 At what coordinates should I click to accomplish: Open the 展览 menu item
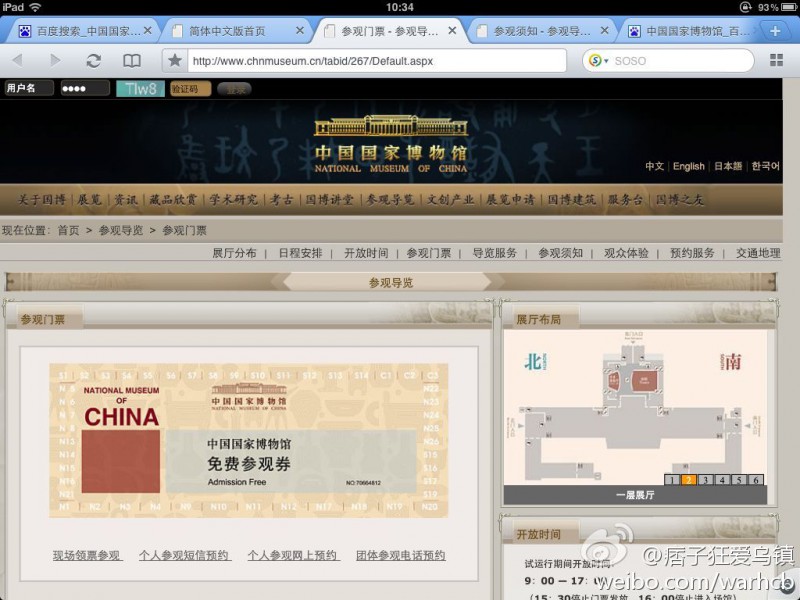coord(89,199)
